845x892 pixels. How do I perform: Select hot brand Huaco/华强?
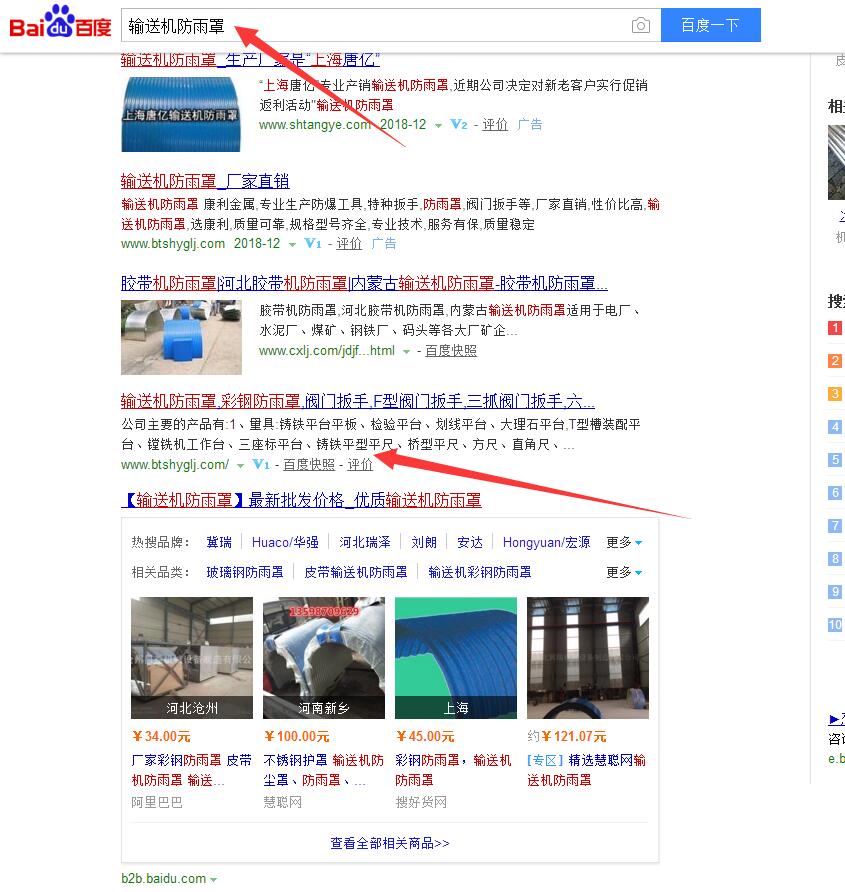tap(285, 542)
